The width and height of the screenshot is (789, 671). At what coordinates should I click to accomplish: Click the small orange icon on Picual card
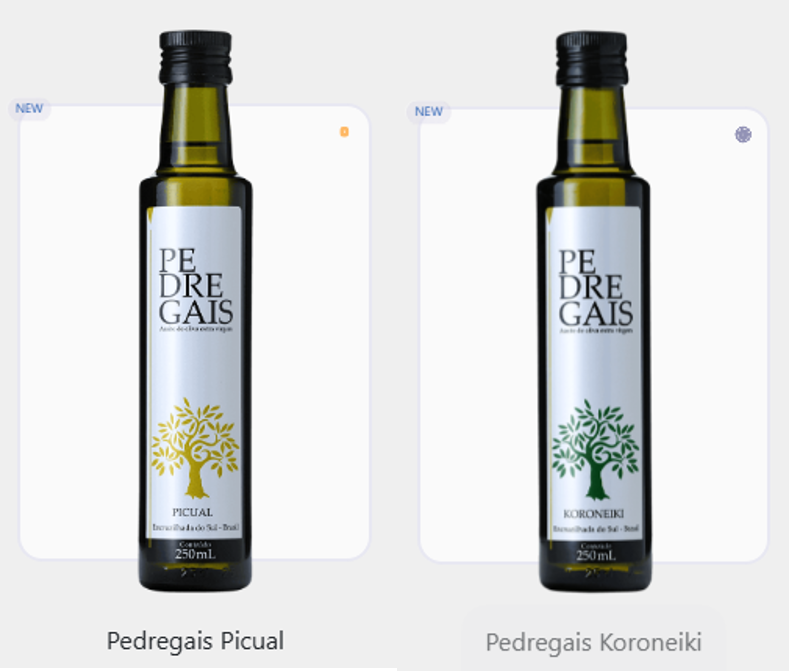coord(344,132)
